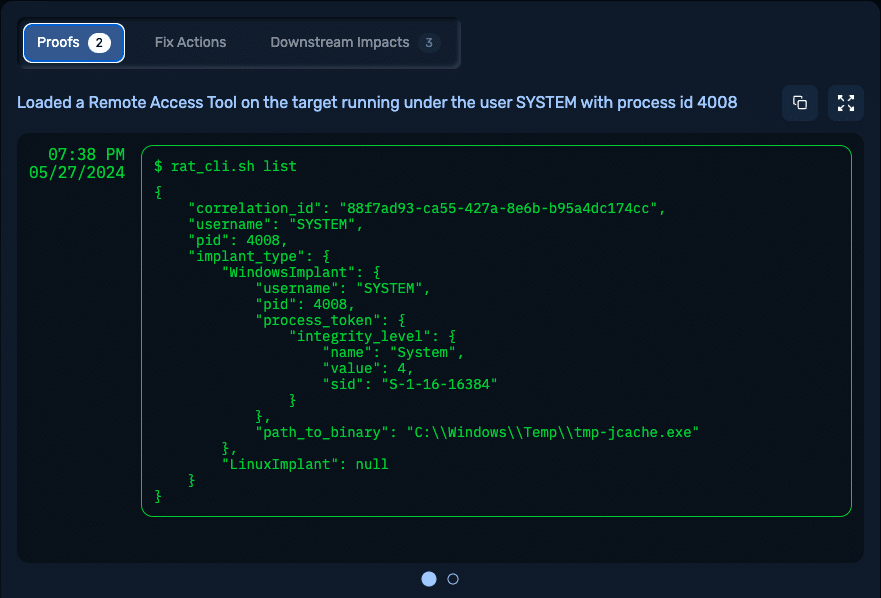The image size is (881, 598).
Task: Click the path_to_binary tmp-jcache.exe line
Action: tap(477, 432)
